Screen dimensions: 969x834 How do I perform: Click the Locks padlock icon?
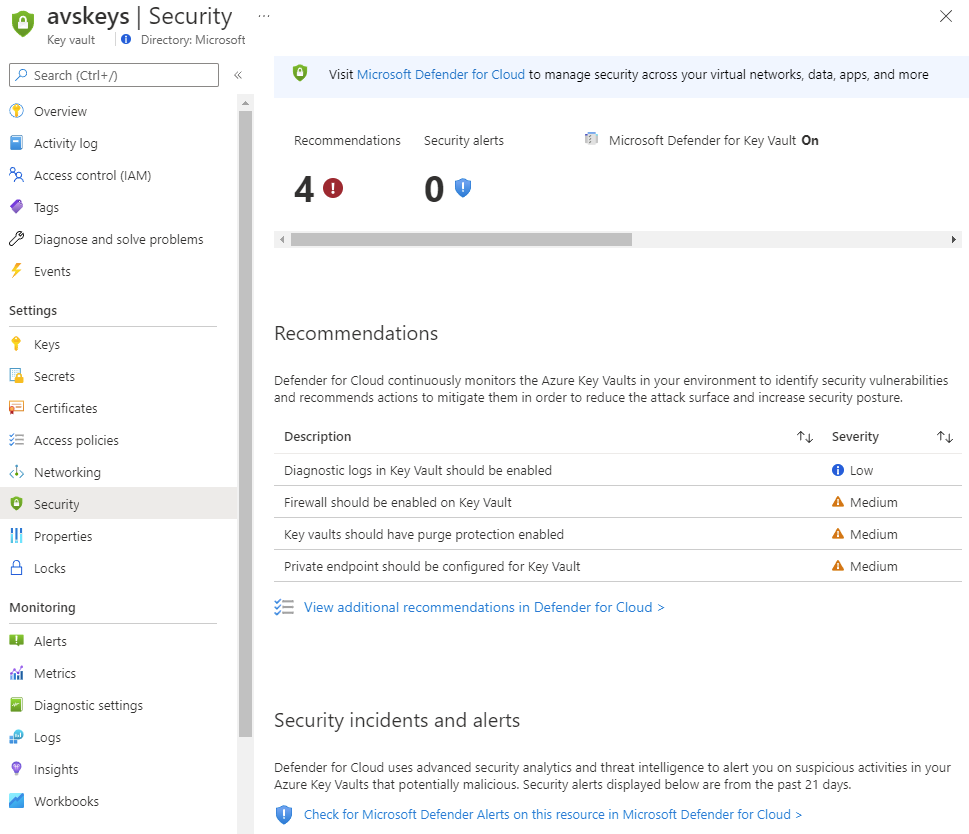16,568
